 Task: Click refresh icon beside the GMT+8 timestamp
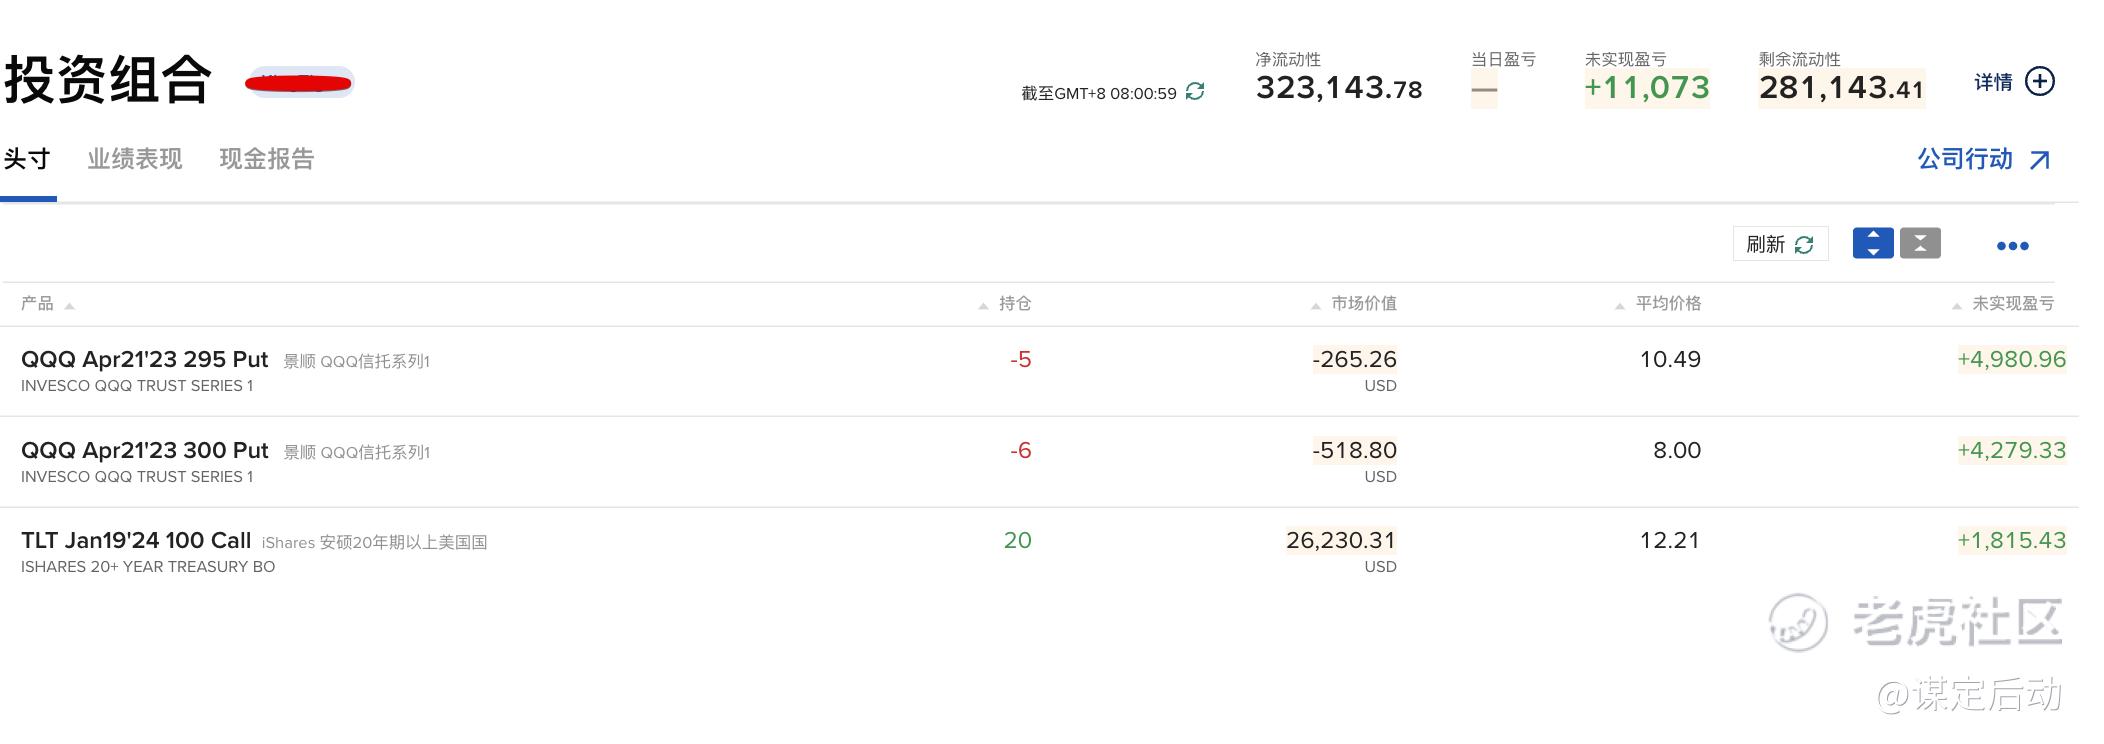(1195, 92)
